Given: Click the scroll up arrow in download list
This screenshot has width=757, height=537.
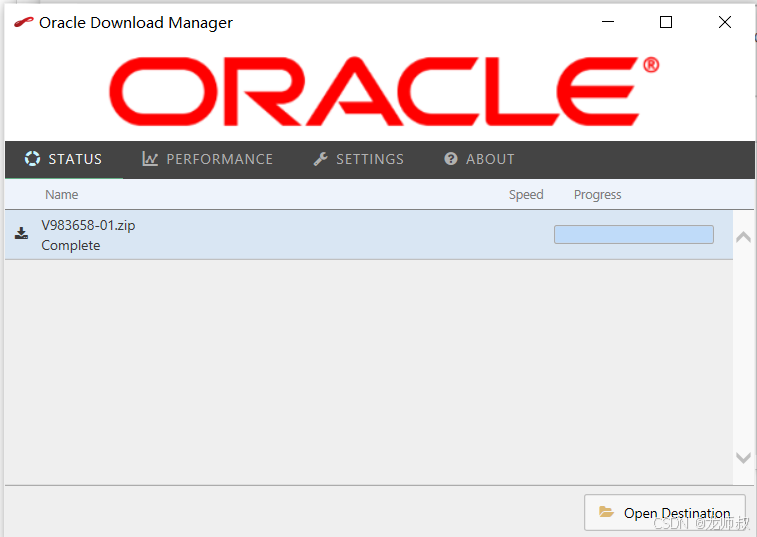Looking at the screenshot, I should 743,237.
